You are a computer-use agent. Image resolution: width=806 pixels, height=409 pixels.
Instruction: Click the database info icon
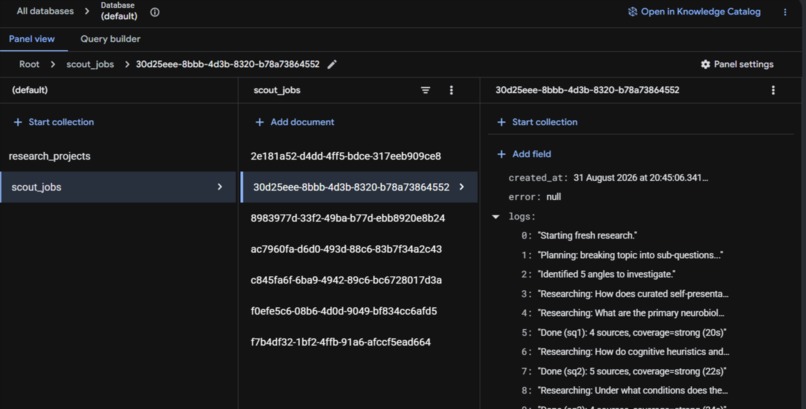[x=155, y=12]
